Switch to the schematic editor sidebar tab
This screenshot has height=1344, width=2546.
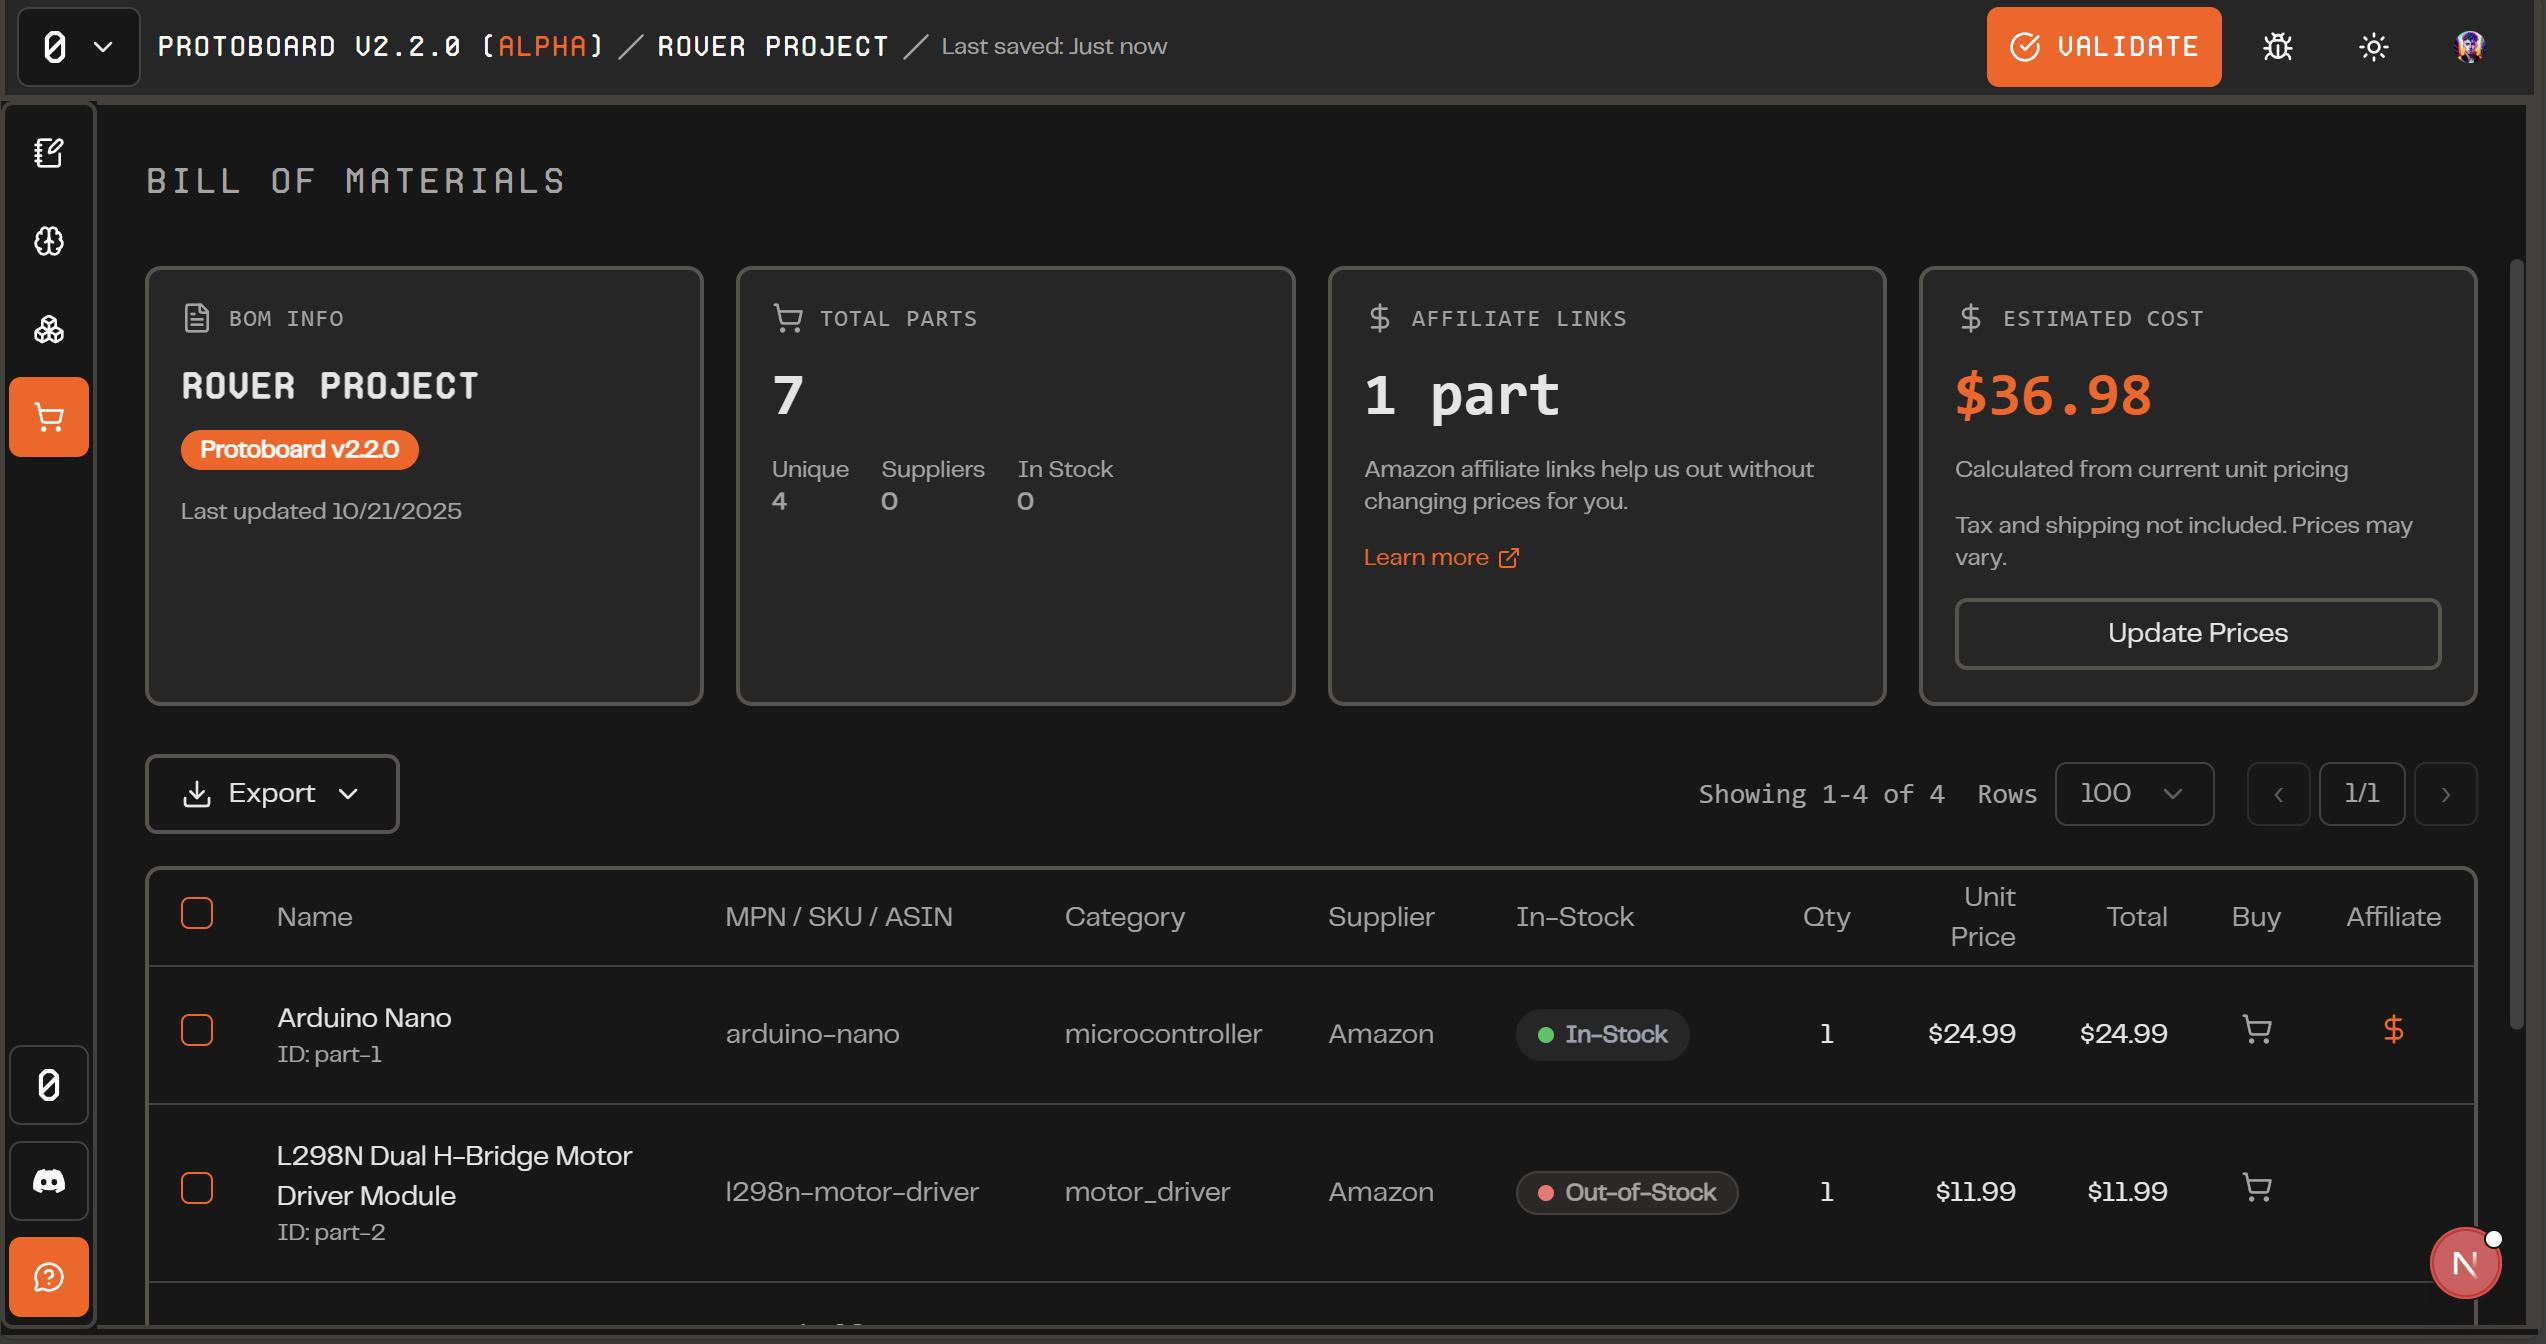pyautogui.click(x=49, y=153)
